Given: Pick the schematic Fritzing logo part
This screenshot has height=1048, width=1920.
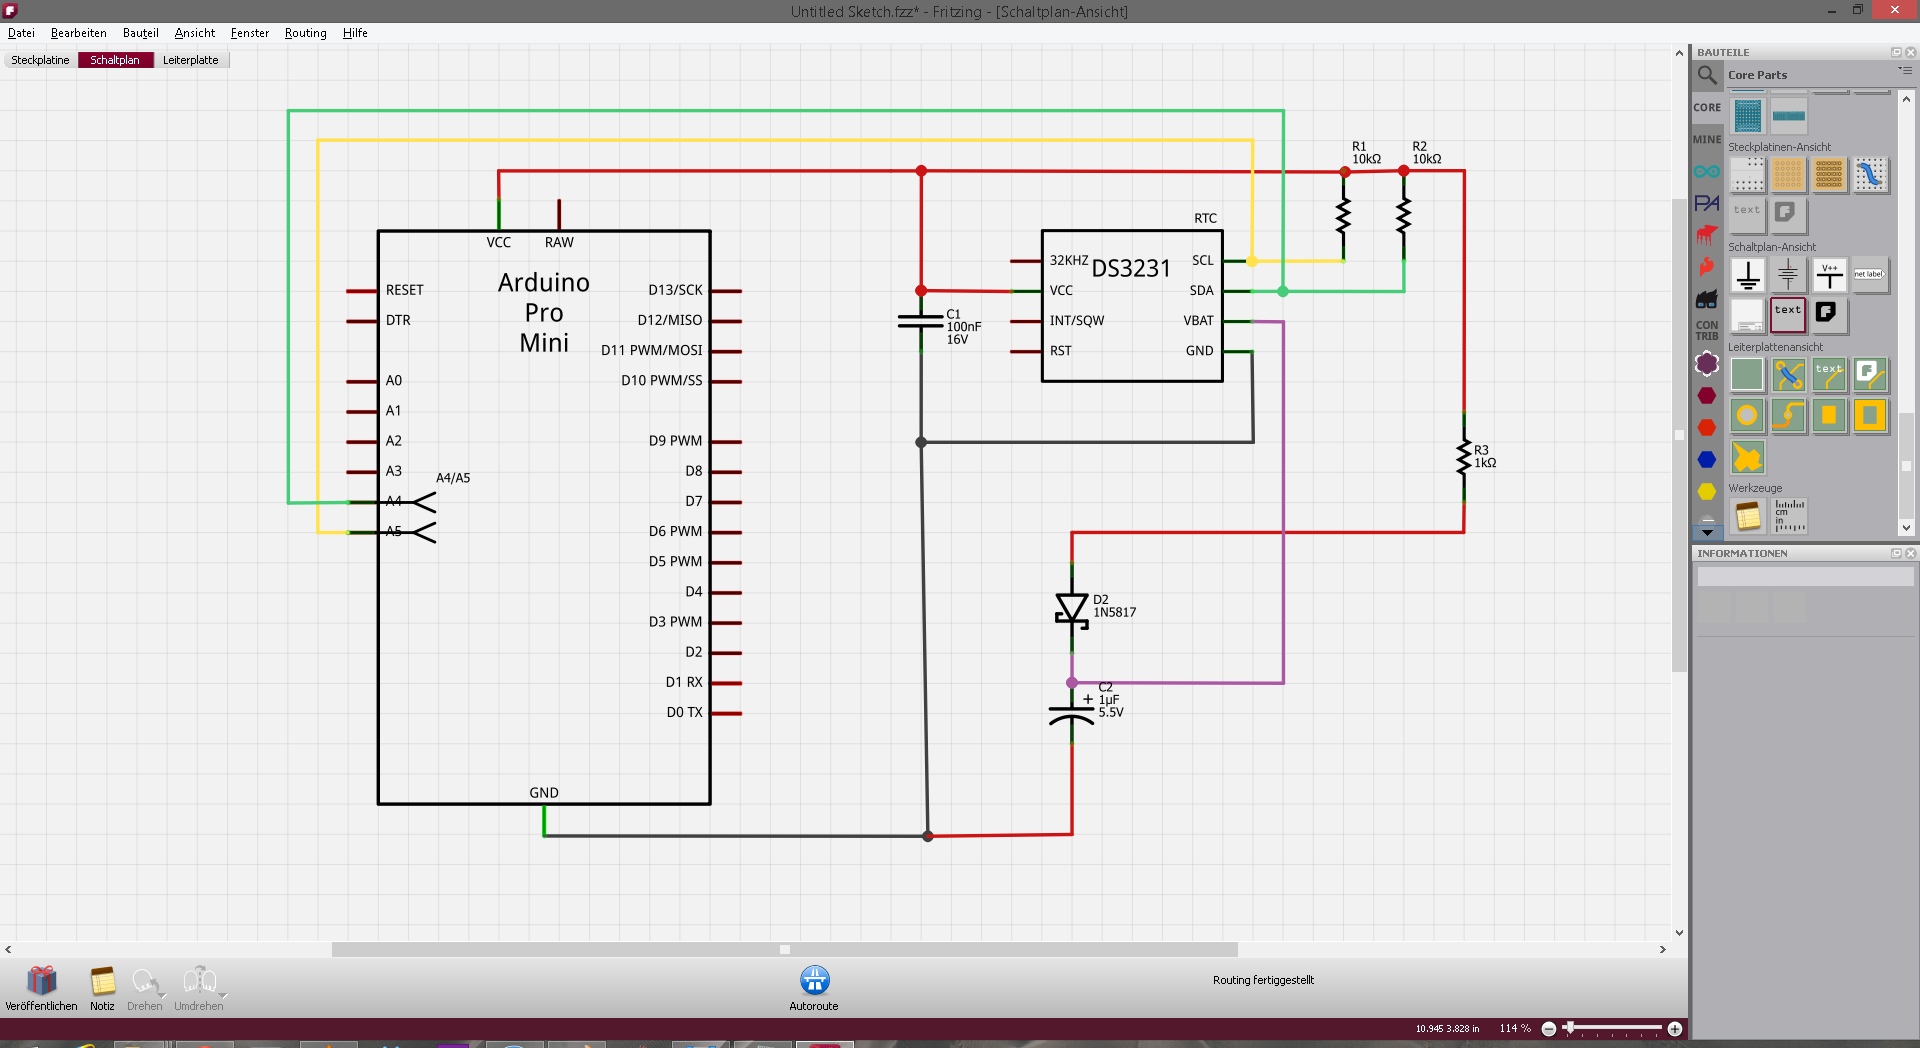Looking at the screenshot, I should (1829, 314).
